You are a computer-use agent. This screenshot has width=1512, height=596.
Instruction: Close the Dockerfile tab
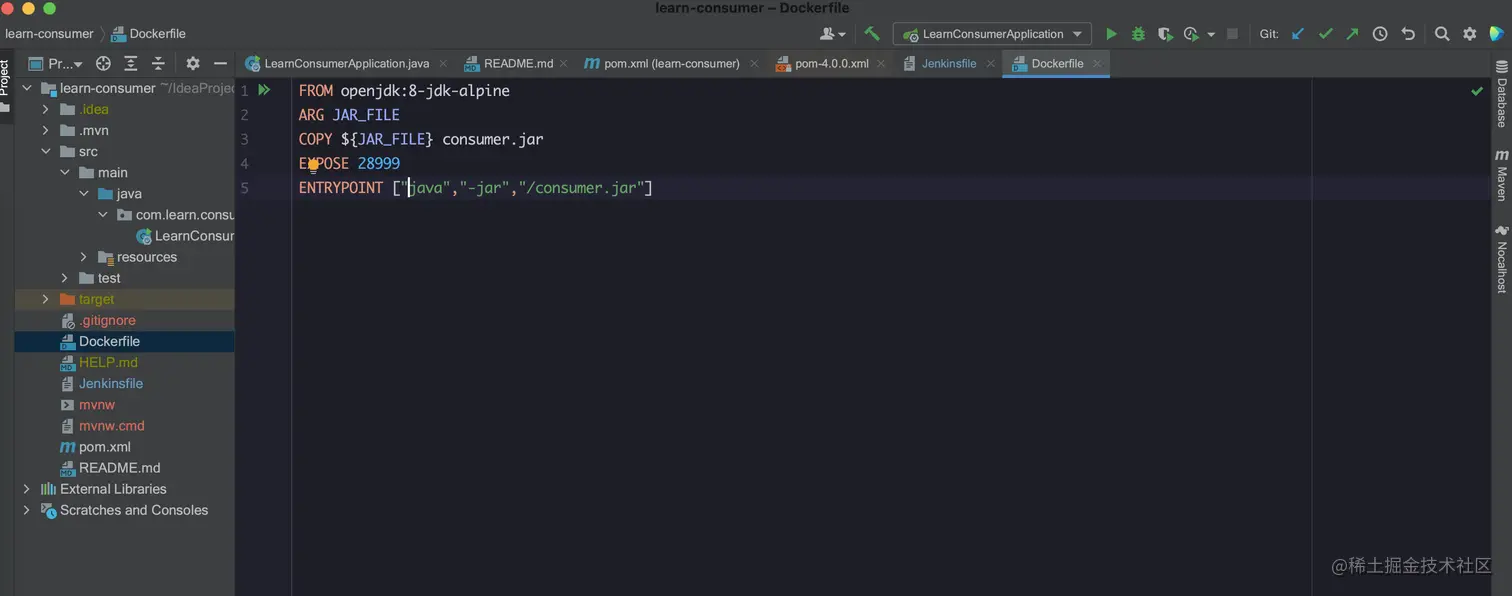[x=1097, y=63]
